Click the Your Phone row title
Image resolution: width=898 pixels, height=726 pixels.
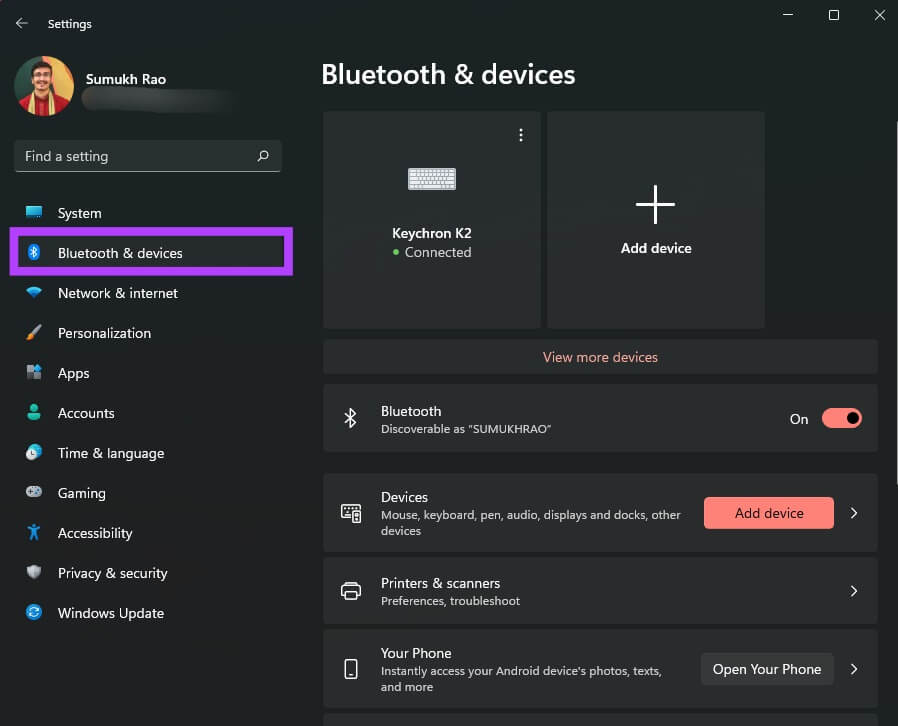[x=416, y=653]
